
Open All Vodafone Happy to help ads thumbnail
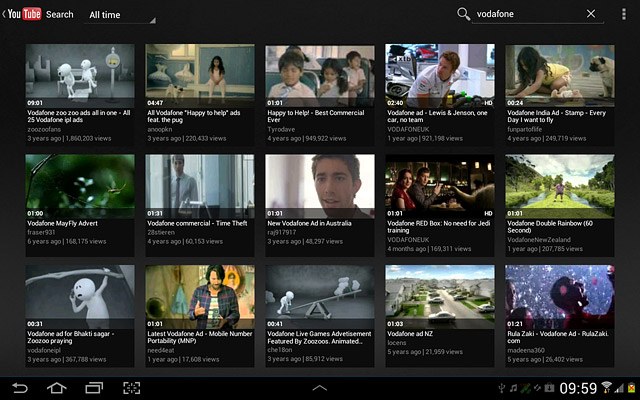pyautogui.click(x=200, y=76)
